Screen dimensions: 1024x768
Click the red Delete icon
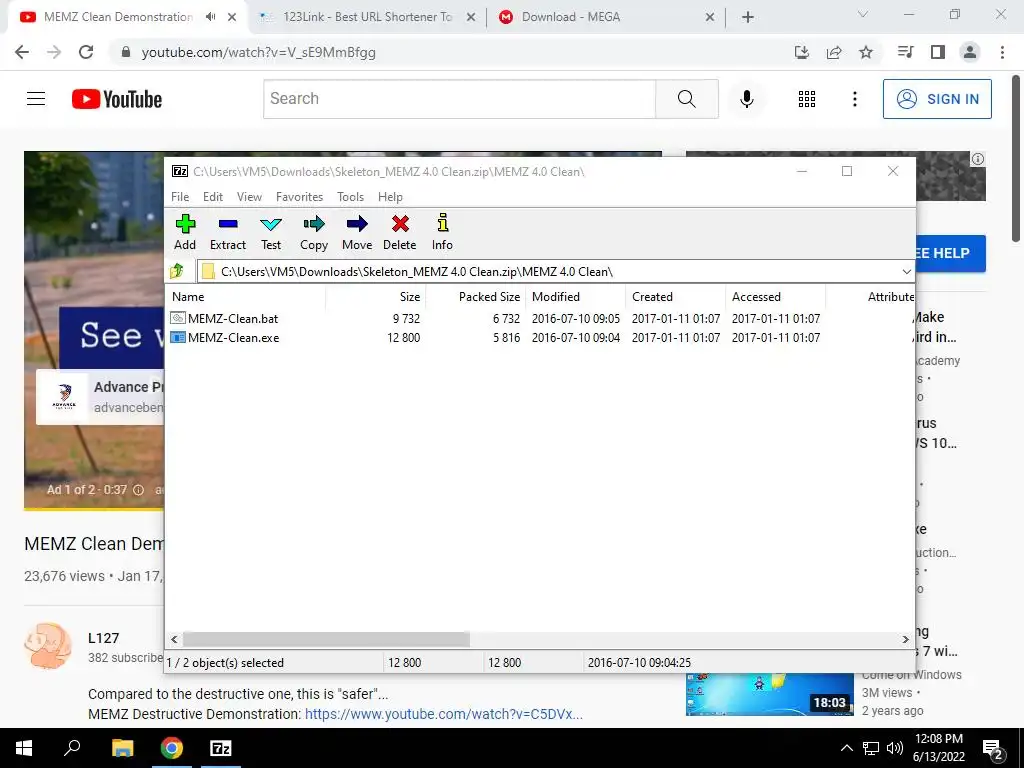400,232
